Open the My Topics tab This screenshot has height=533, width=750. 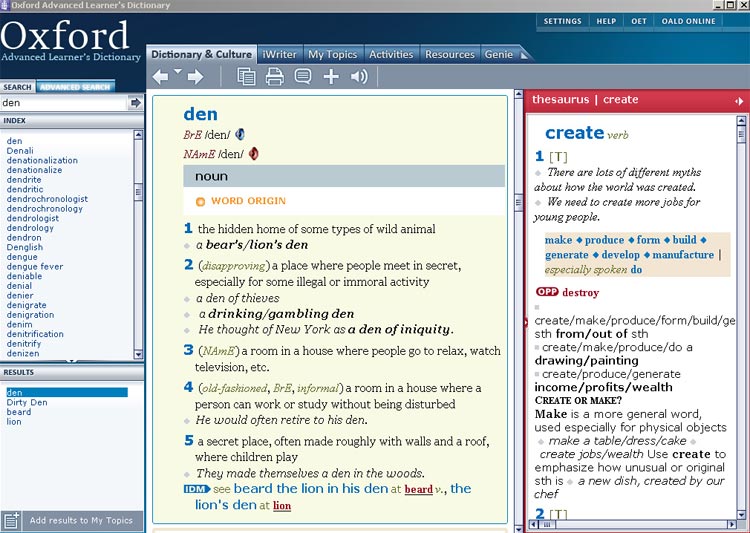[x=332, y=55]
